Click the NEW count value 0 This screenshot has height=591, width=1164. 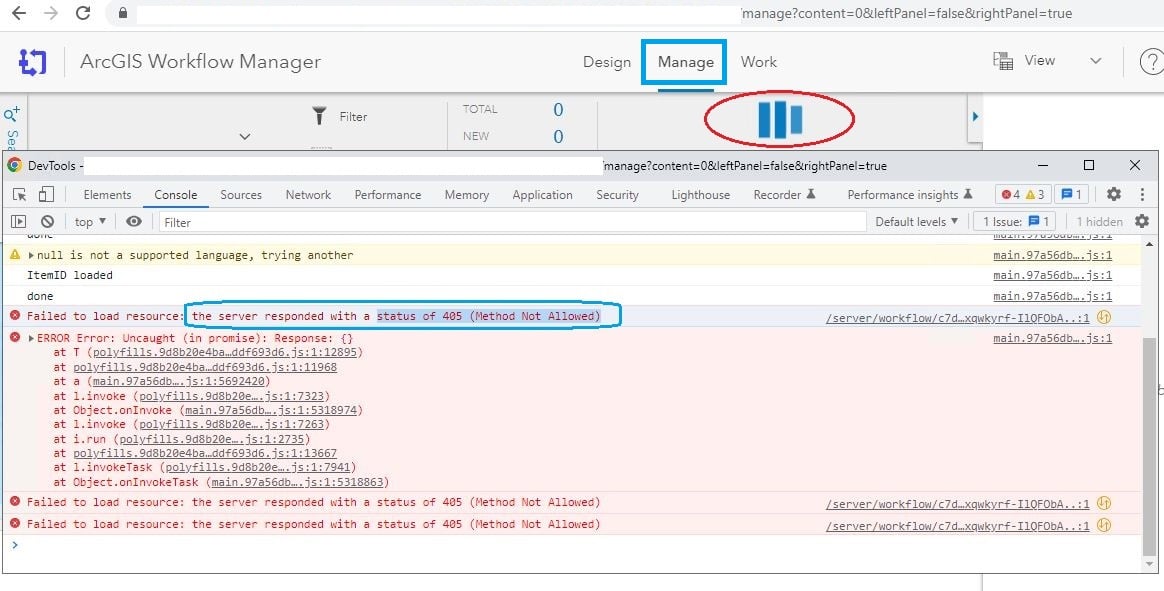(558, 137)
